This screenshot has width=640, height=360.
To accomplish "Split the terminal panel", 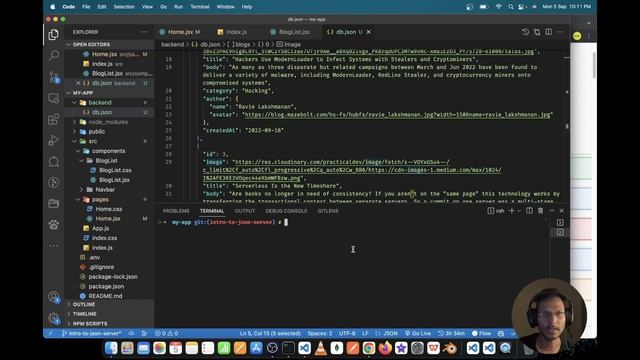I will point(529,211).
